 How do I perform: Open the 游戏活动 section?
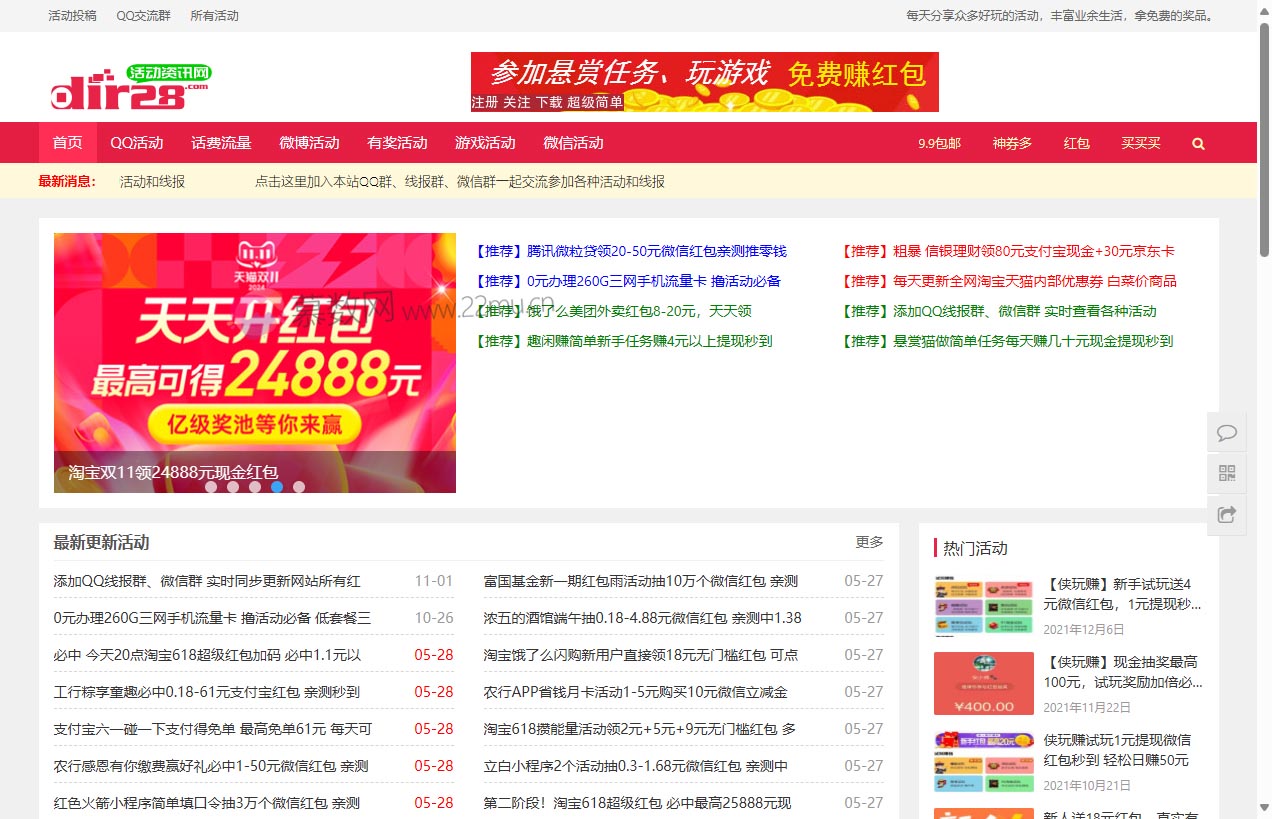click(x=485, y=142)
